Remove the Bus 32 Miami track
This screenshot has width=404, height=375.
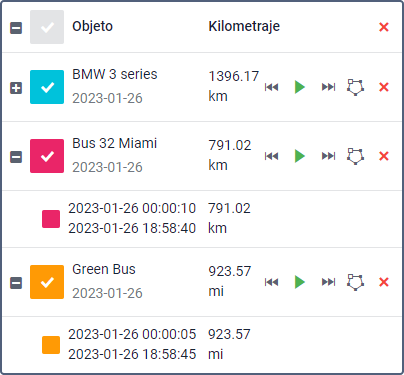coord(384,156)
